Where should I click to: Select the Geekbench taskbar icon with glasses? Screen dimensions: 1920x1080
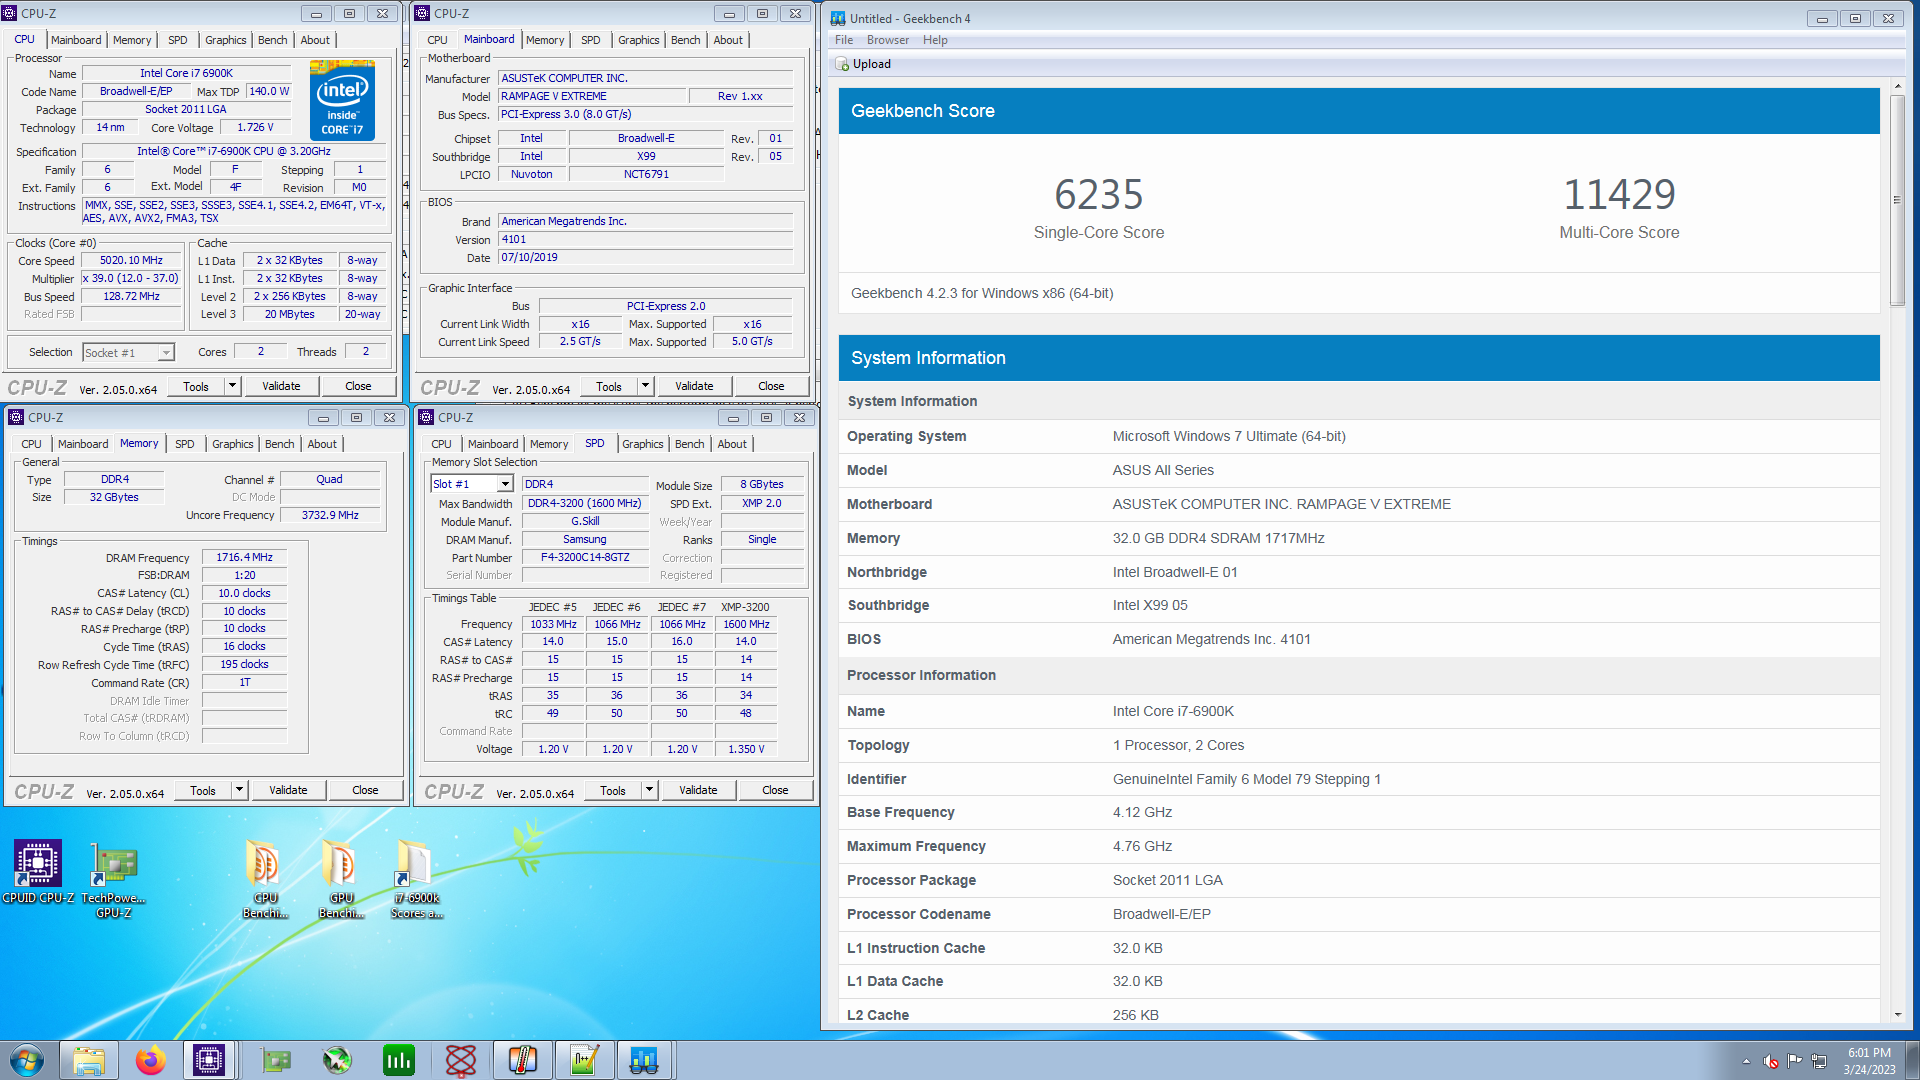644,1060
